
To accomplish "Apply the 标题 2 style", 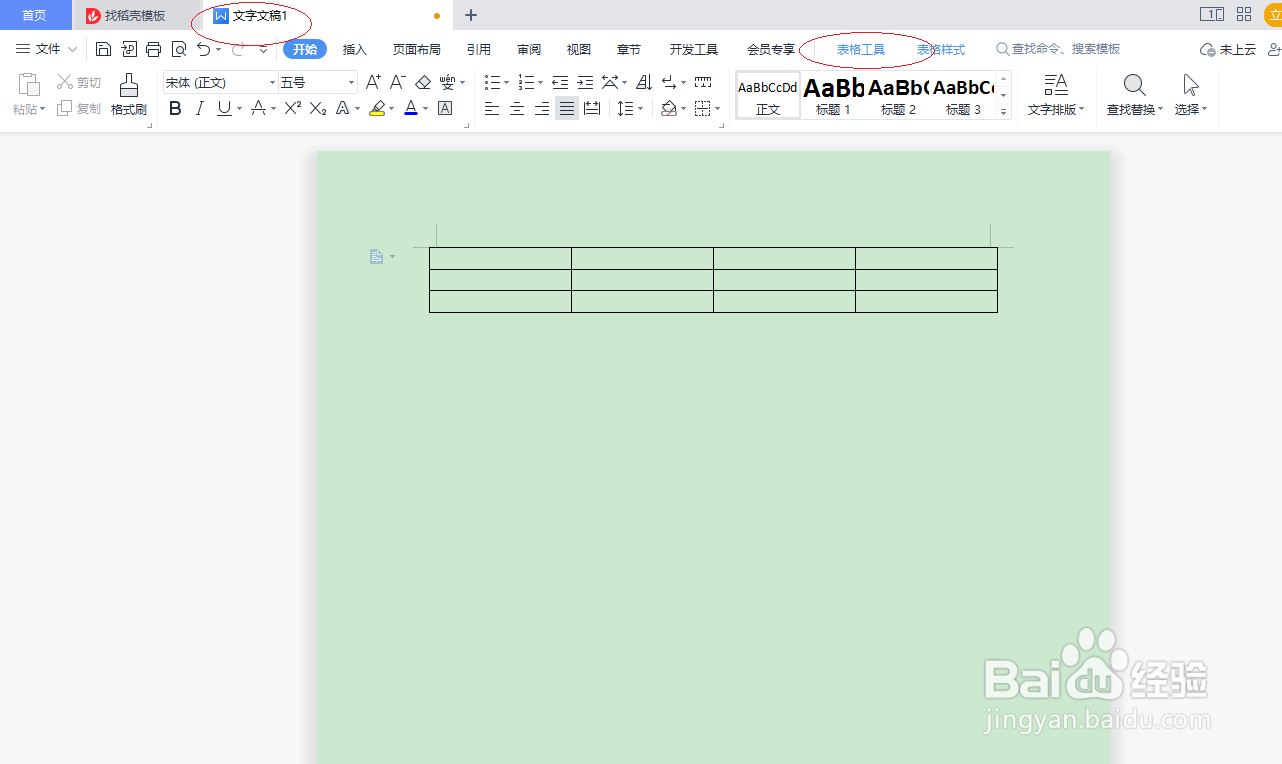I will click(x=898, y=95).
